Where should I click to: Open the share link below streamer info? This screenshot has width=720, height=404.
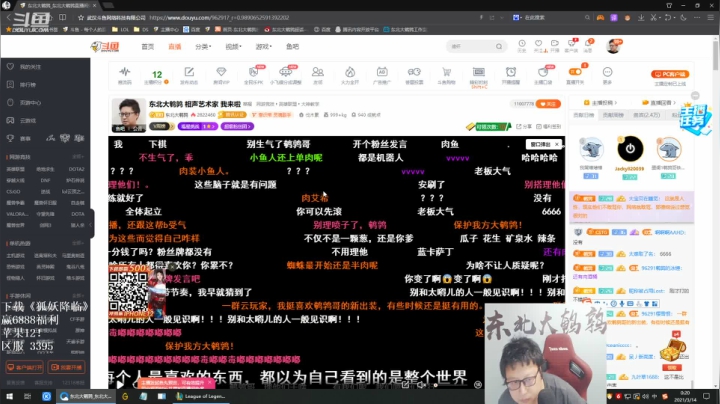(524, 126)
